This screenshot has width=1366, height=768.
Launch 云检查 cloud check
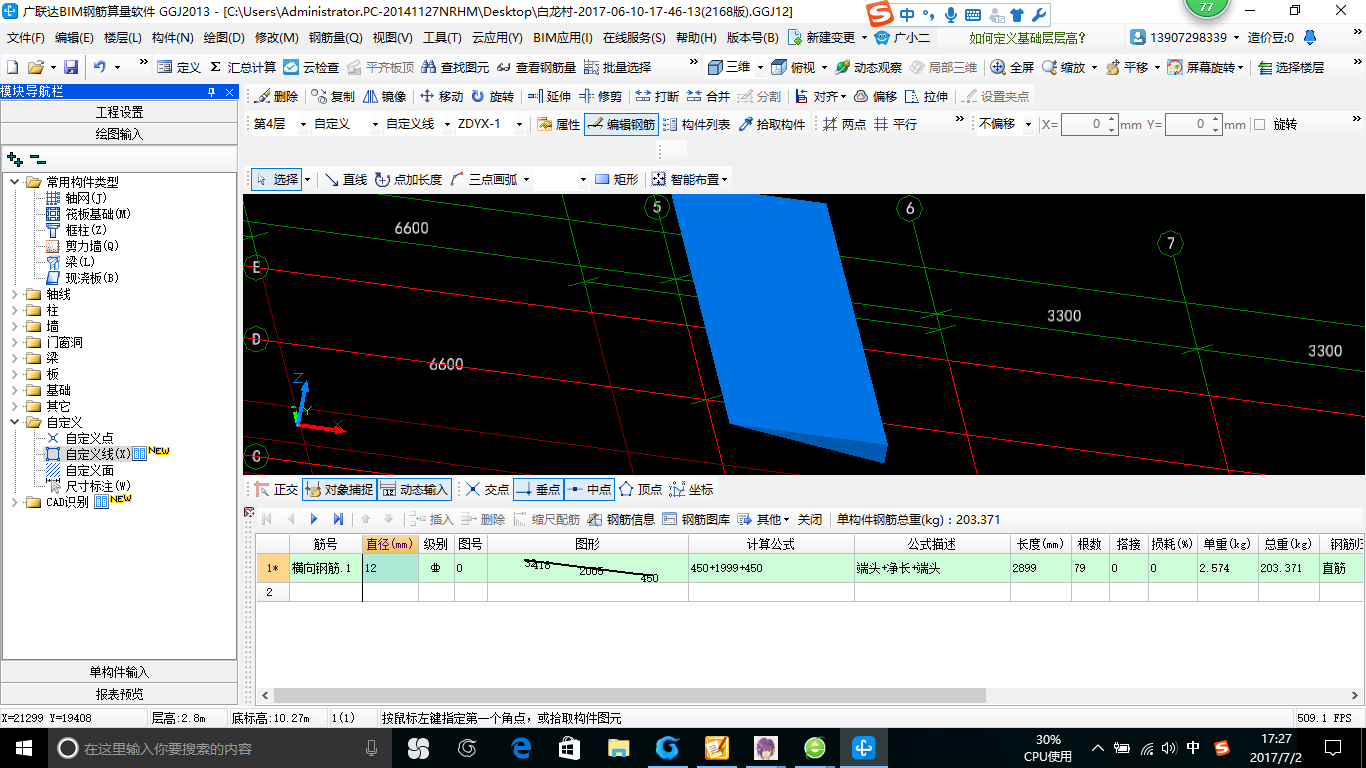click(311, 67)
